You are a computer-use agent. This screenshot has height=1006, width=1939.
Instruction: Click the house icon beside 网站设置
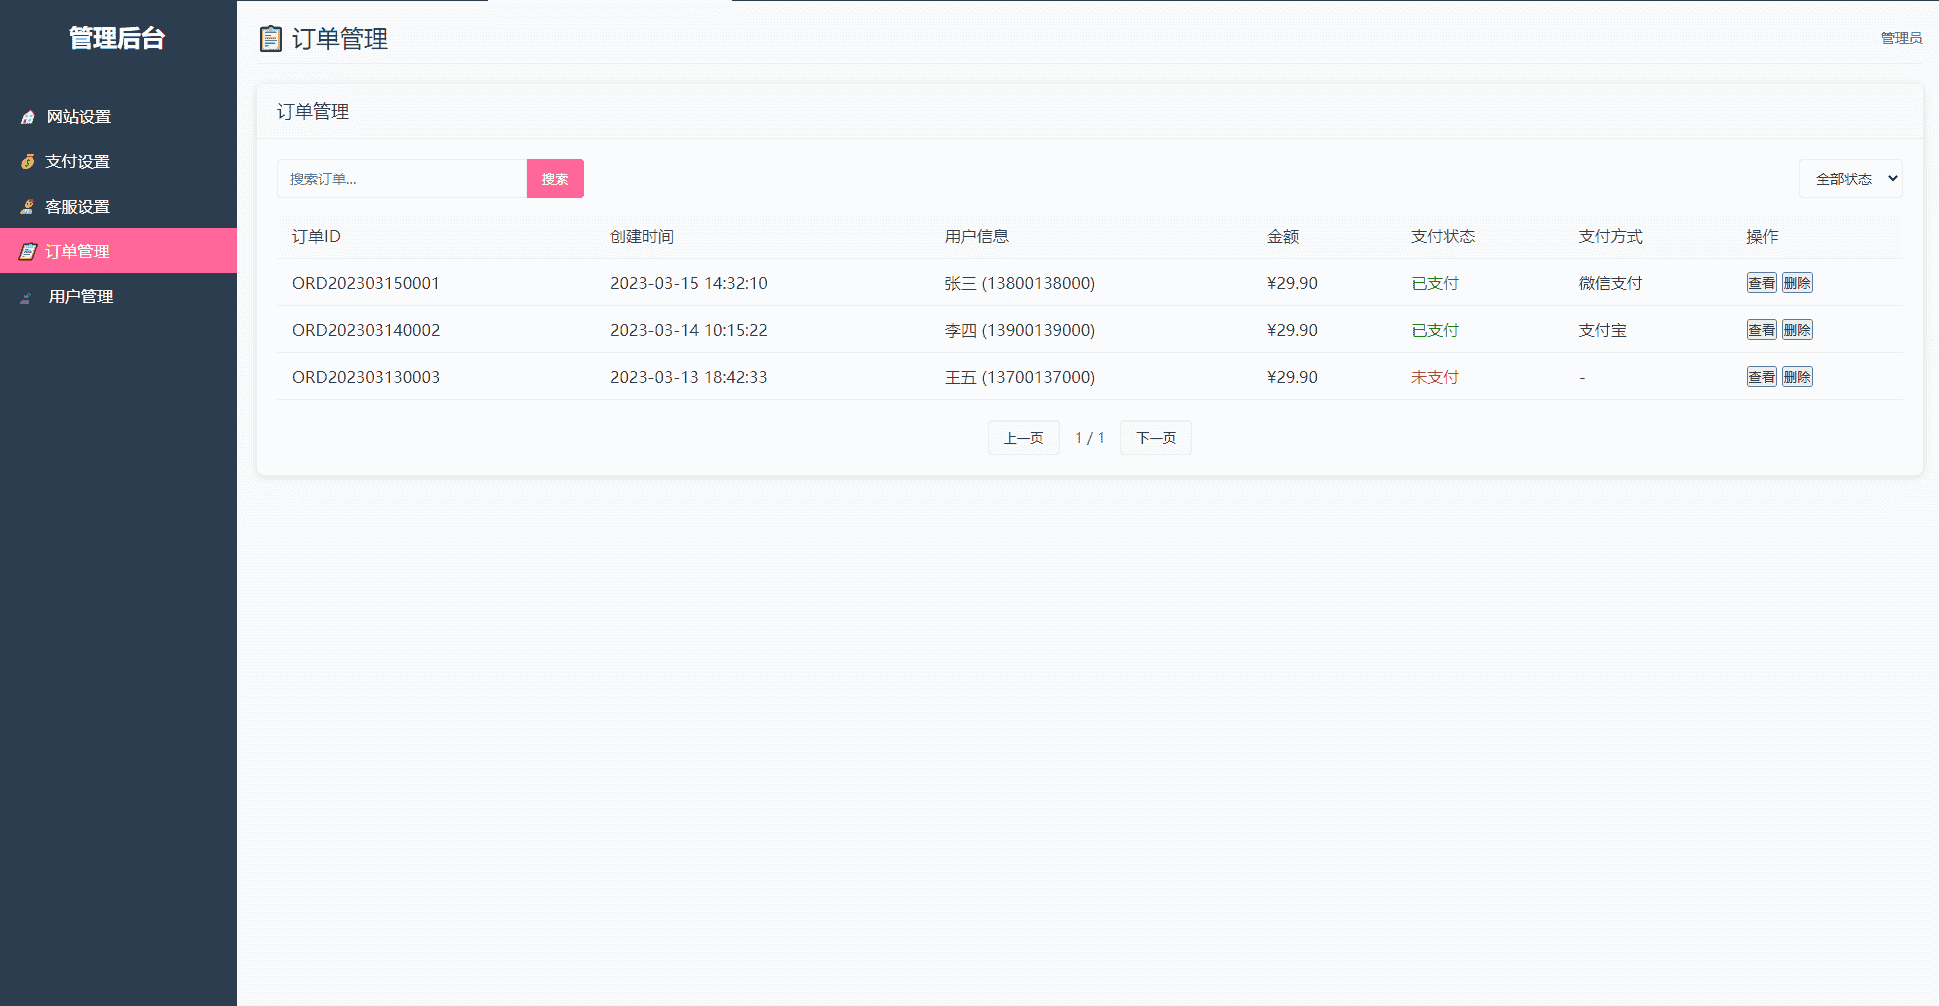pos(28,117)
